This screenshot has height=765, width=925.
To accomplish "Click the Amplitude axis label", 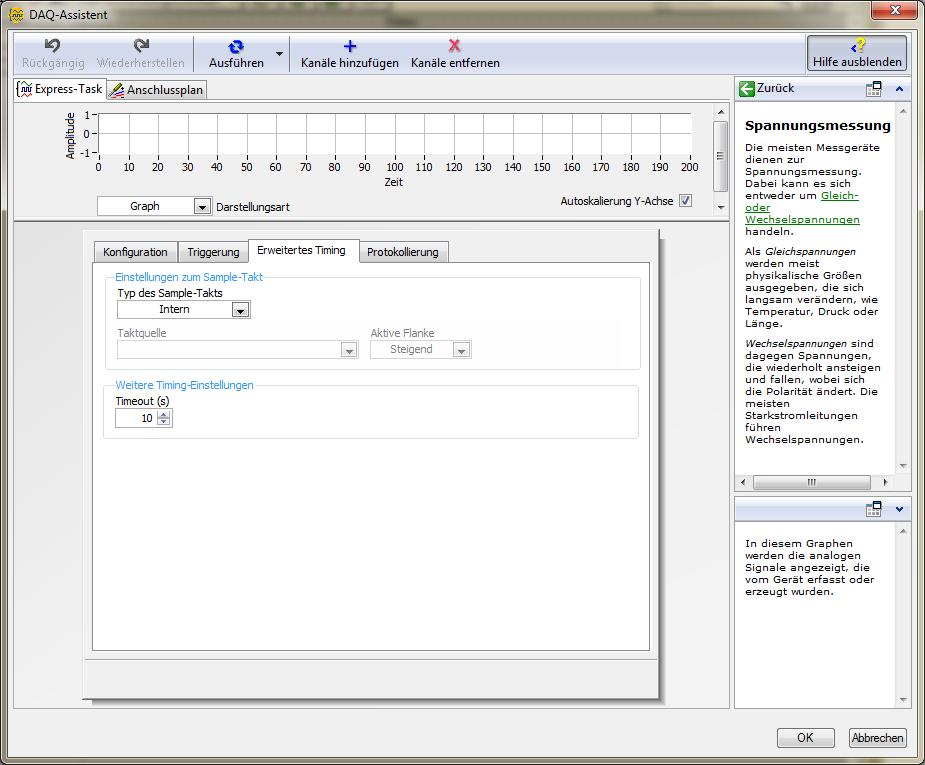I will point(70,135).
